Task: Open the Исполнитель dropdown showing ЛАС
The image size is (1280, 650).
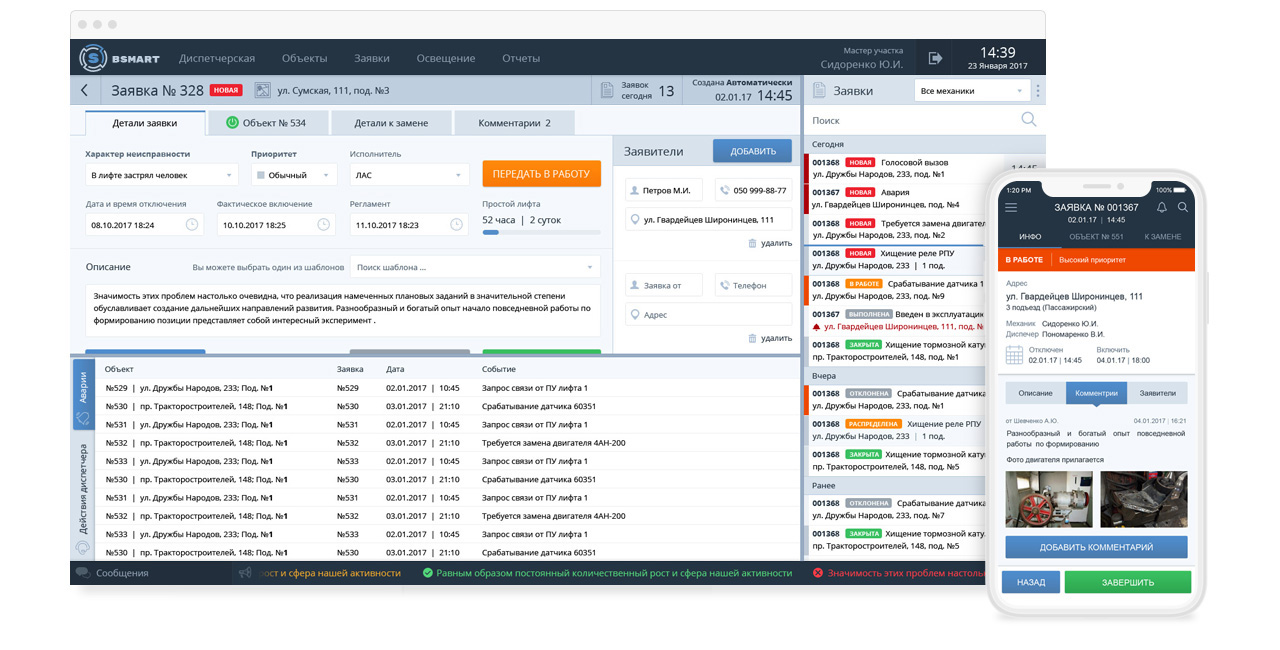Action: [x=409, y=175]
